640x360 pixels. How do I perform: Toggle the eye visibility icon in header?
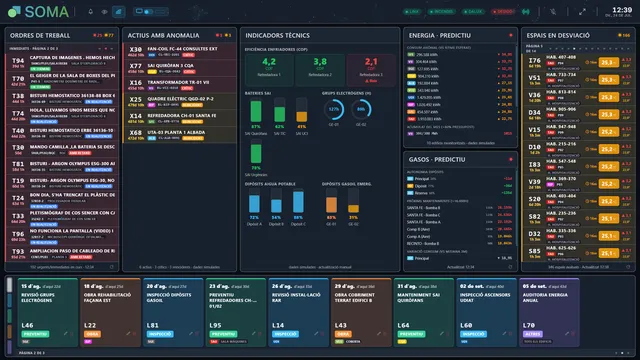tap(104, 12)
